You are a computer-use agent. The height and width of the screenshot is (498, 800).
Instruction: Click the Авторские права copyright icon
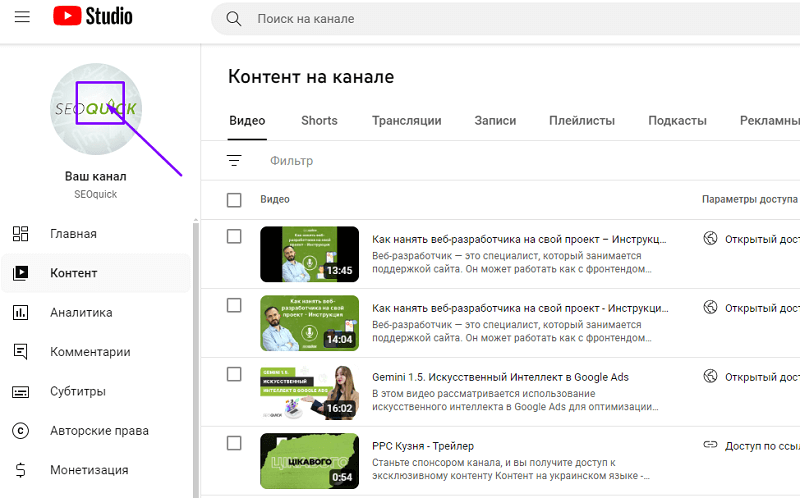coord(20,431)
